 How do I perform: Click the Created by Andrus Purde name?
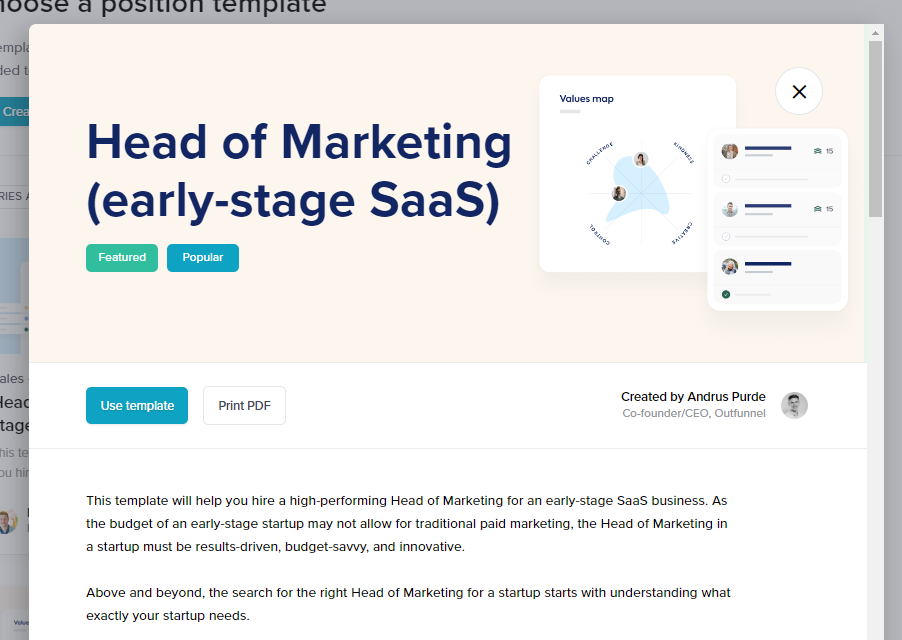(693, 397)
